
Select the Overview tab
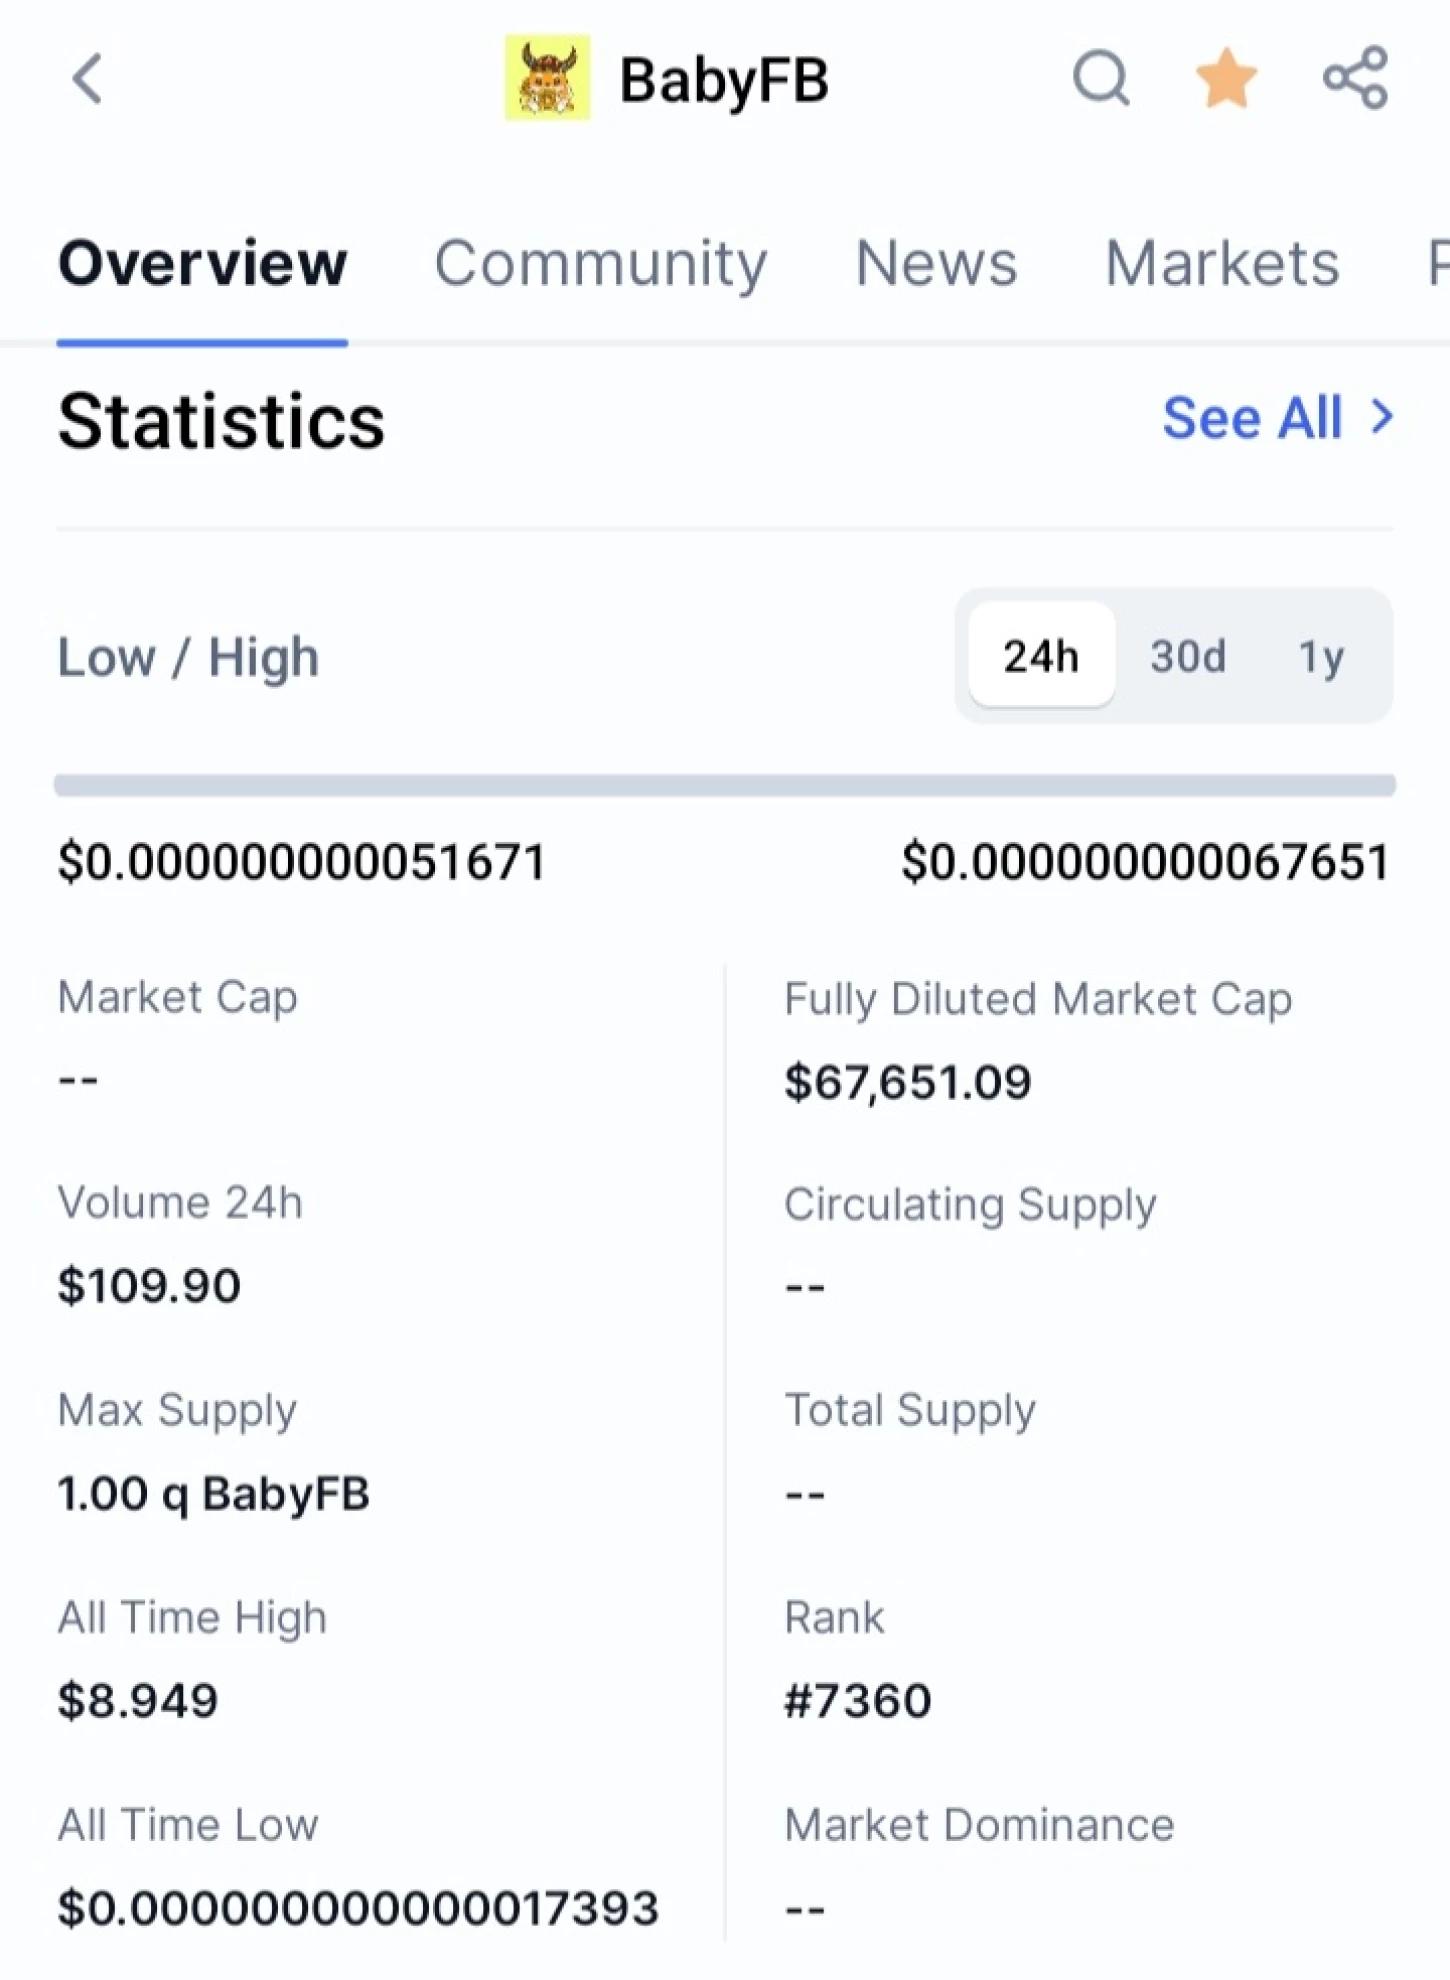coord(202,264)
